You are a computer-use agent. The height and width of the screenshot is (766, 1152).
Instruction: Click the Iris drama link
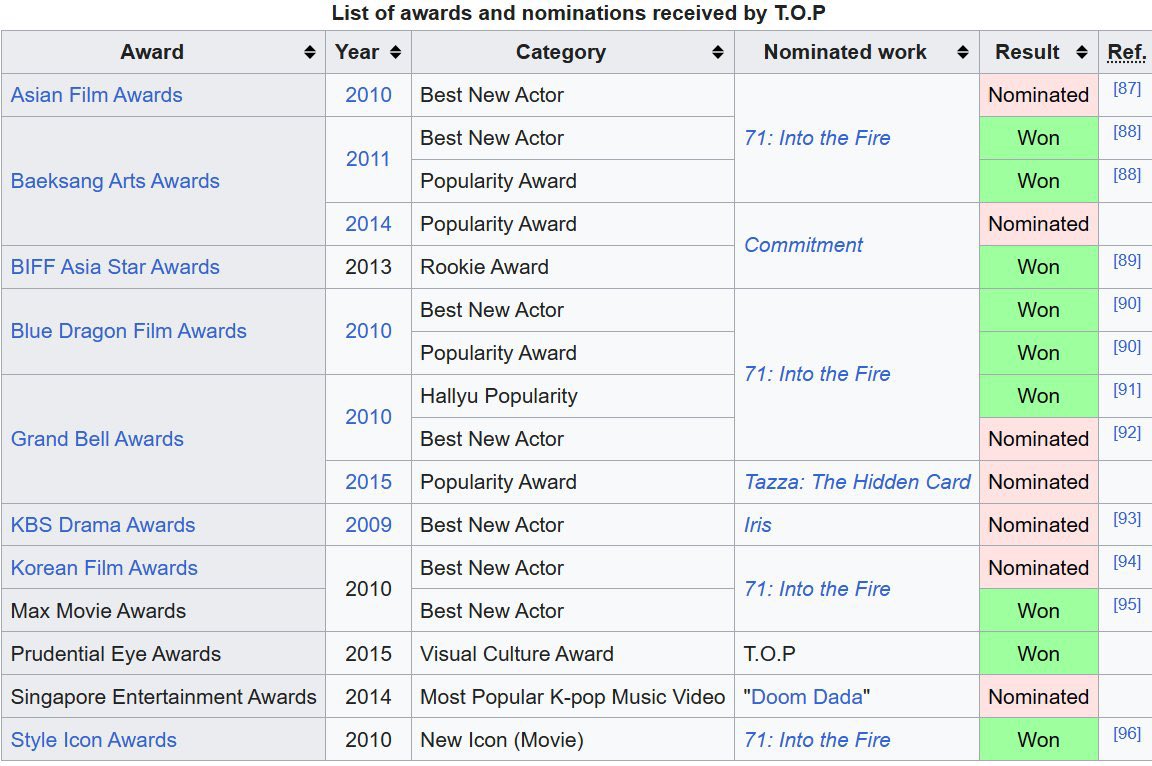(x=757, y=525)
